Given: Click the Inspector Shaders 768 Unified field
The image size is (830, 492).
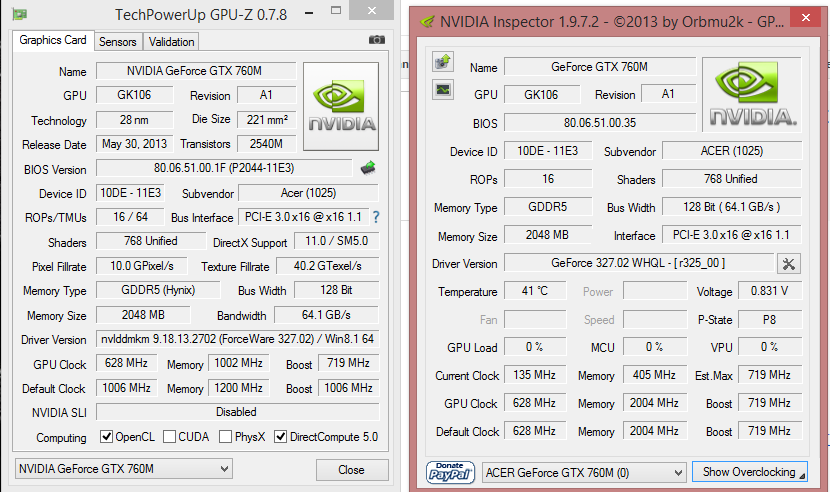Looking at the screenshot, I should (732, 179).
